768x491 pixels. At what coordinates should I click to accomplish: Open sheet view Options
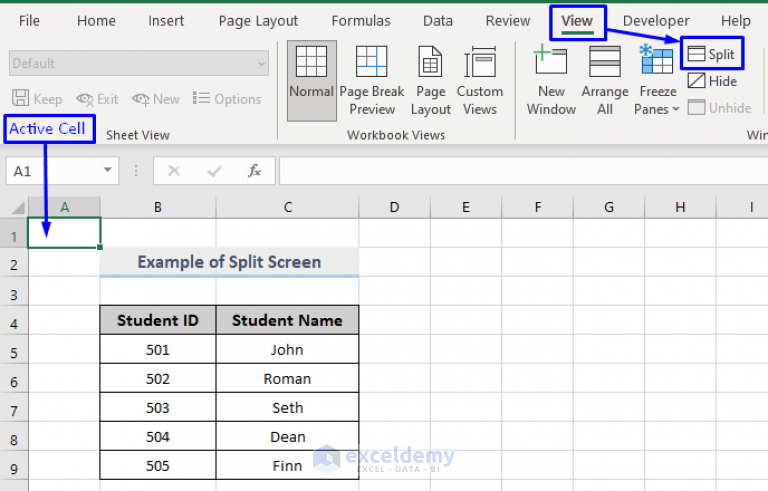coord(227,99)
